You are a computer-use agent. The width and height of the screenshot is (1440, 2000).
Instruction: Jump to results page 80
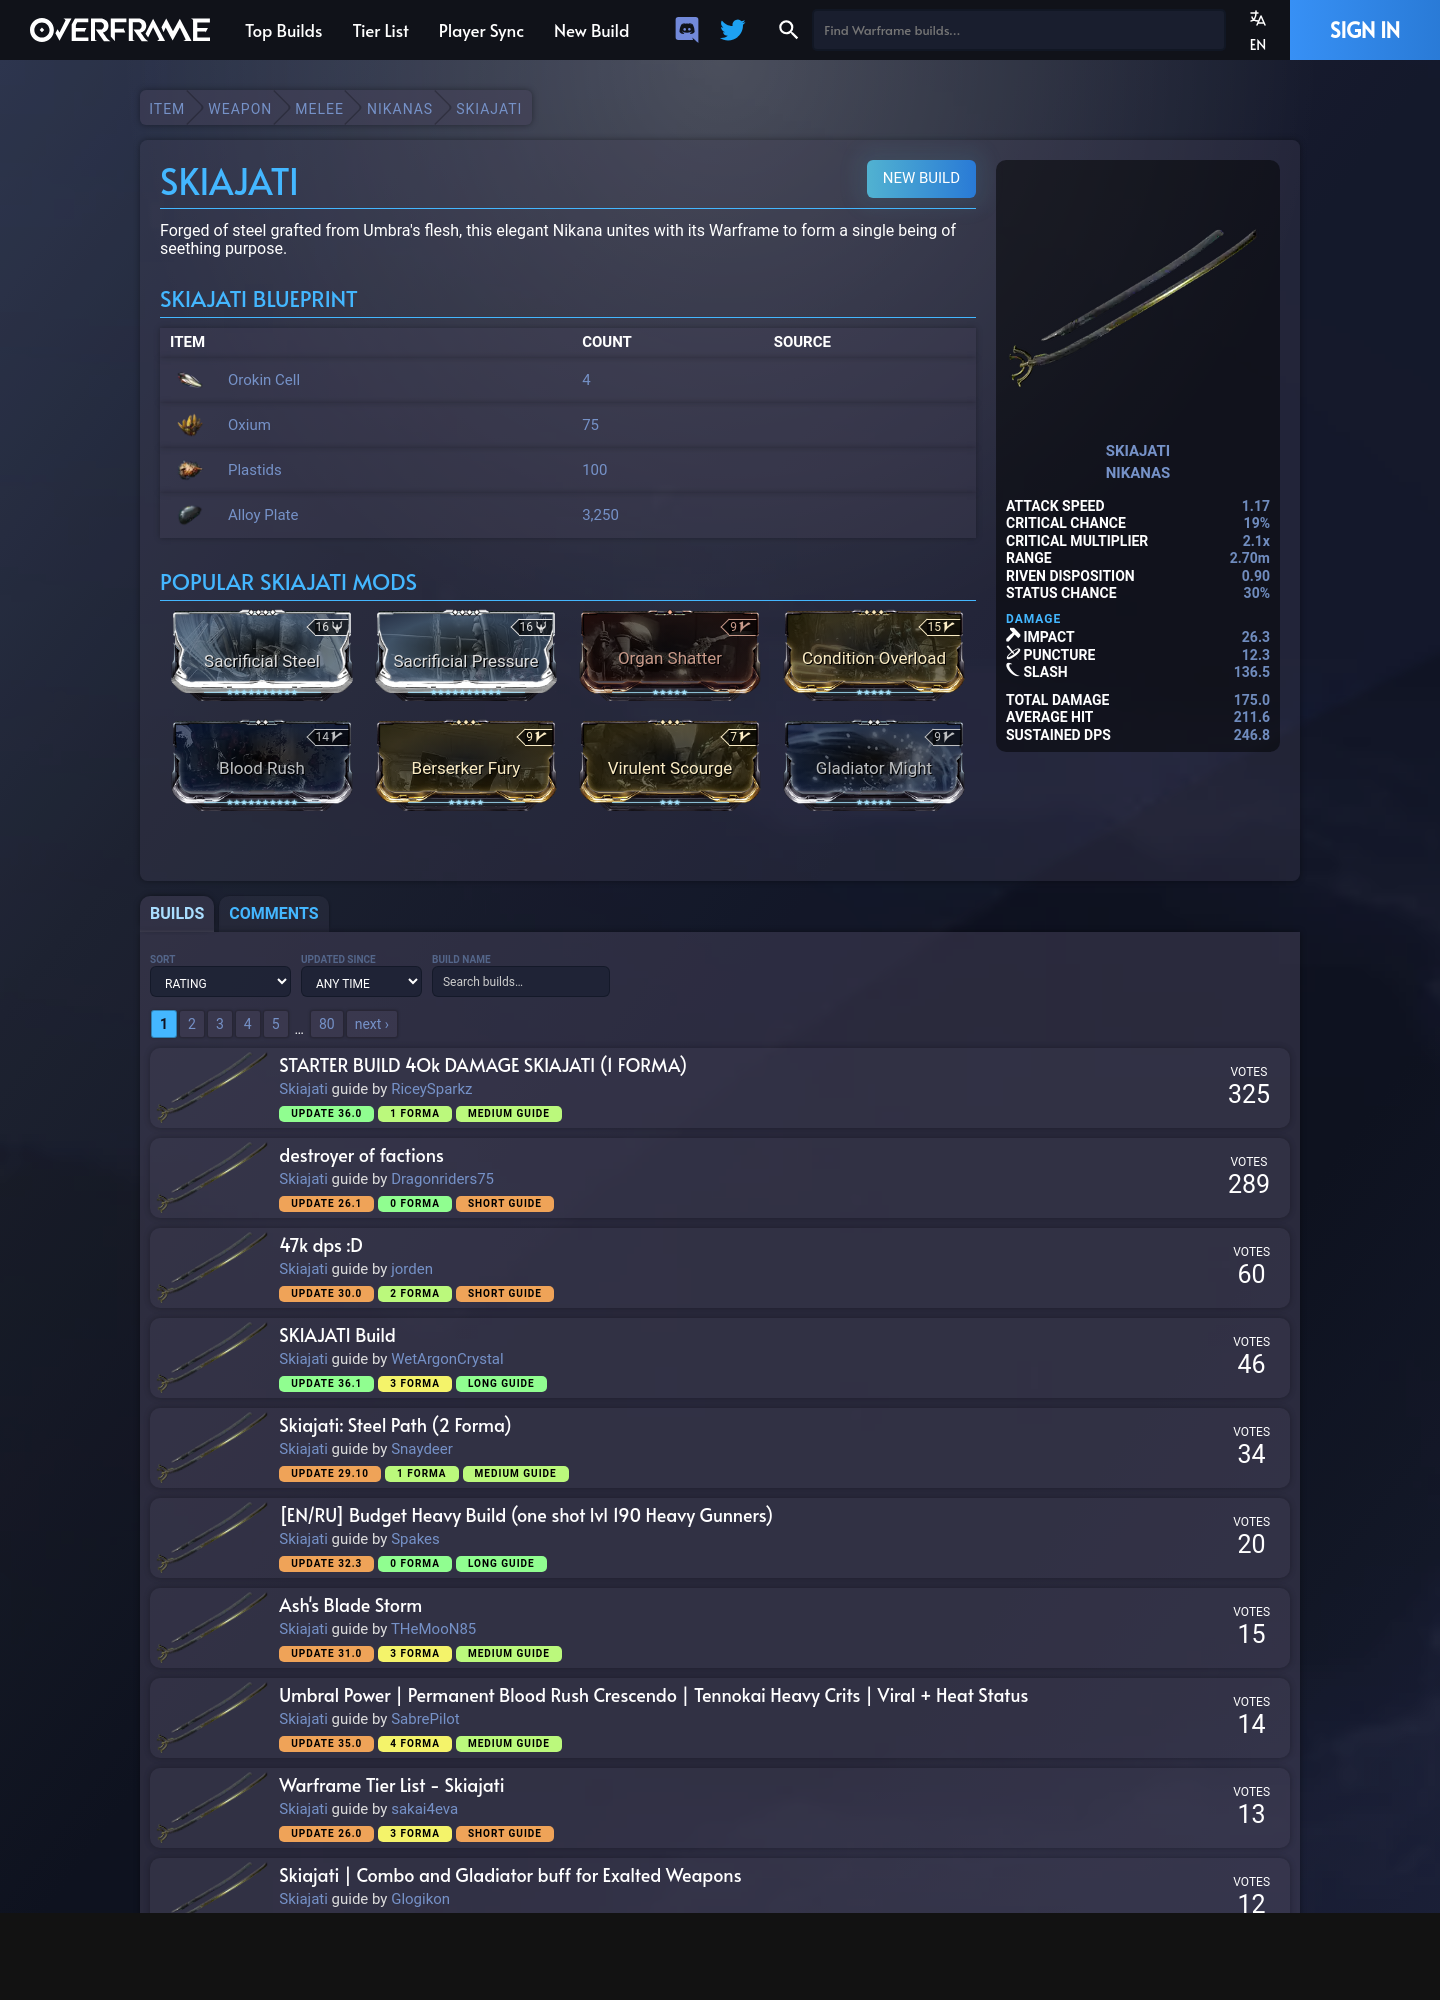327,1024
